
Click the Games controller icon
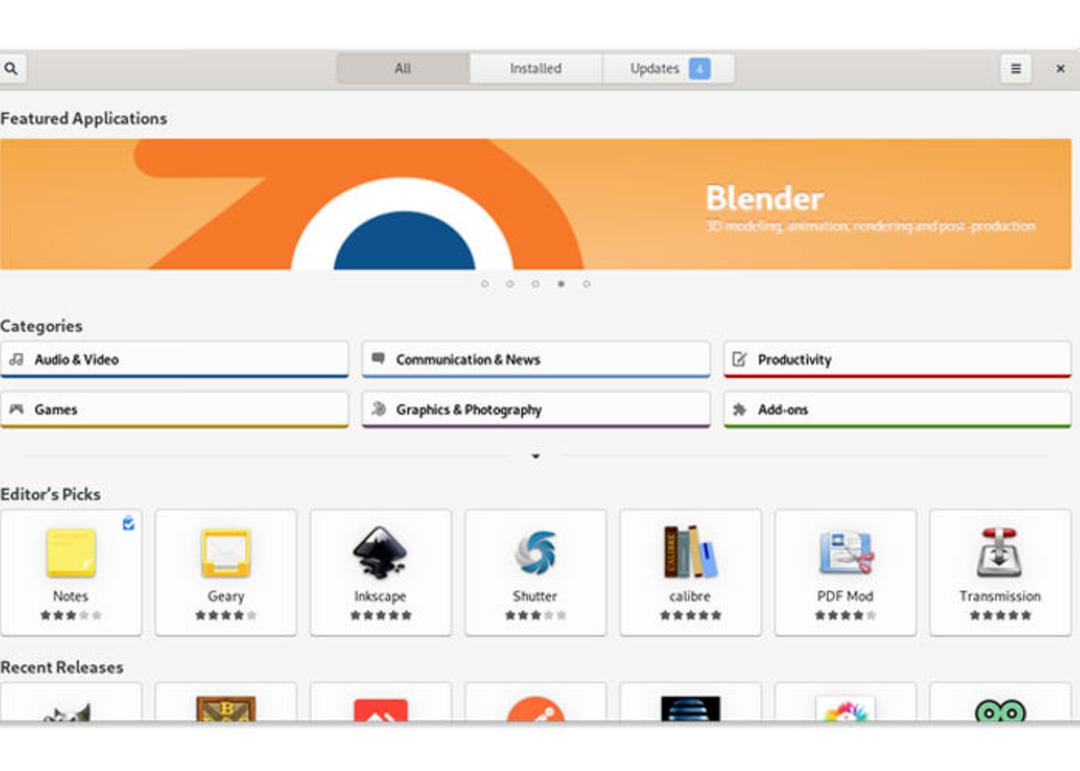(x=17, y=409)
